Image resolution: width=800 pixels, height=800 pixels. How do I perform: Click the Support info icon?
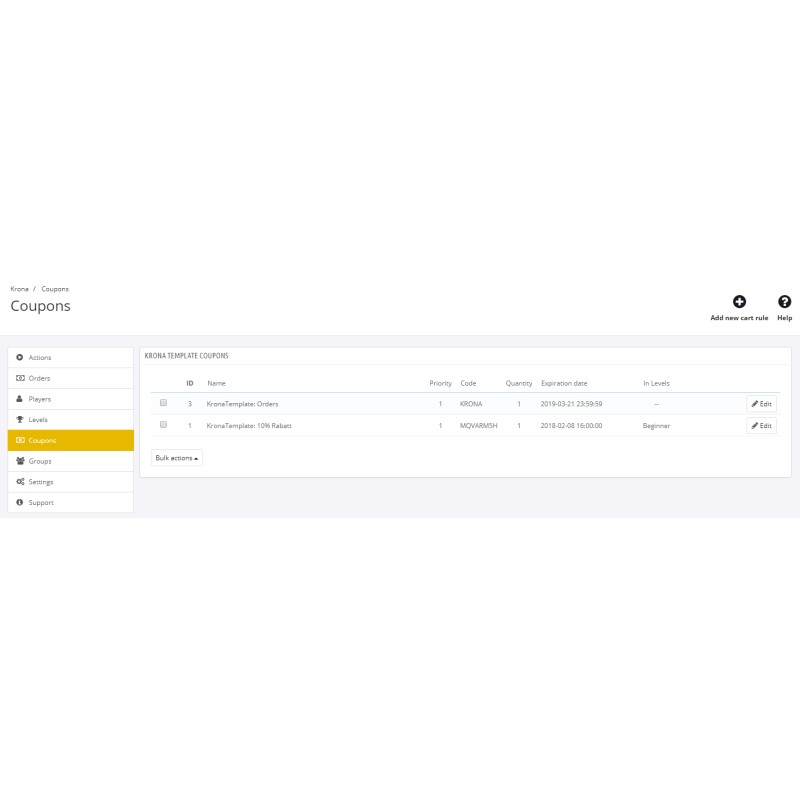[20, 503]
